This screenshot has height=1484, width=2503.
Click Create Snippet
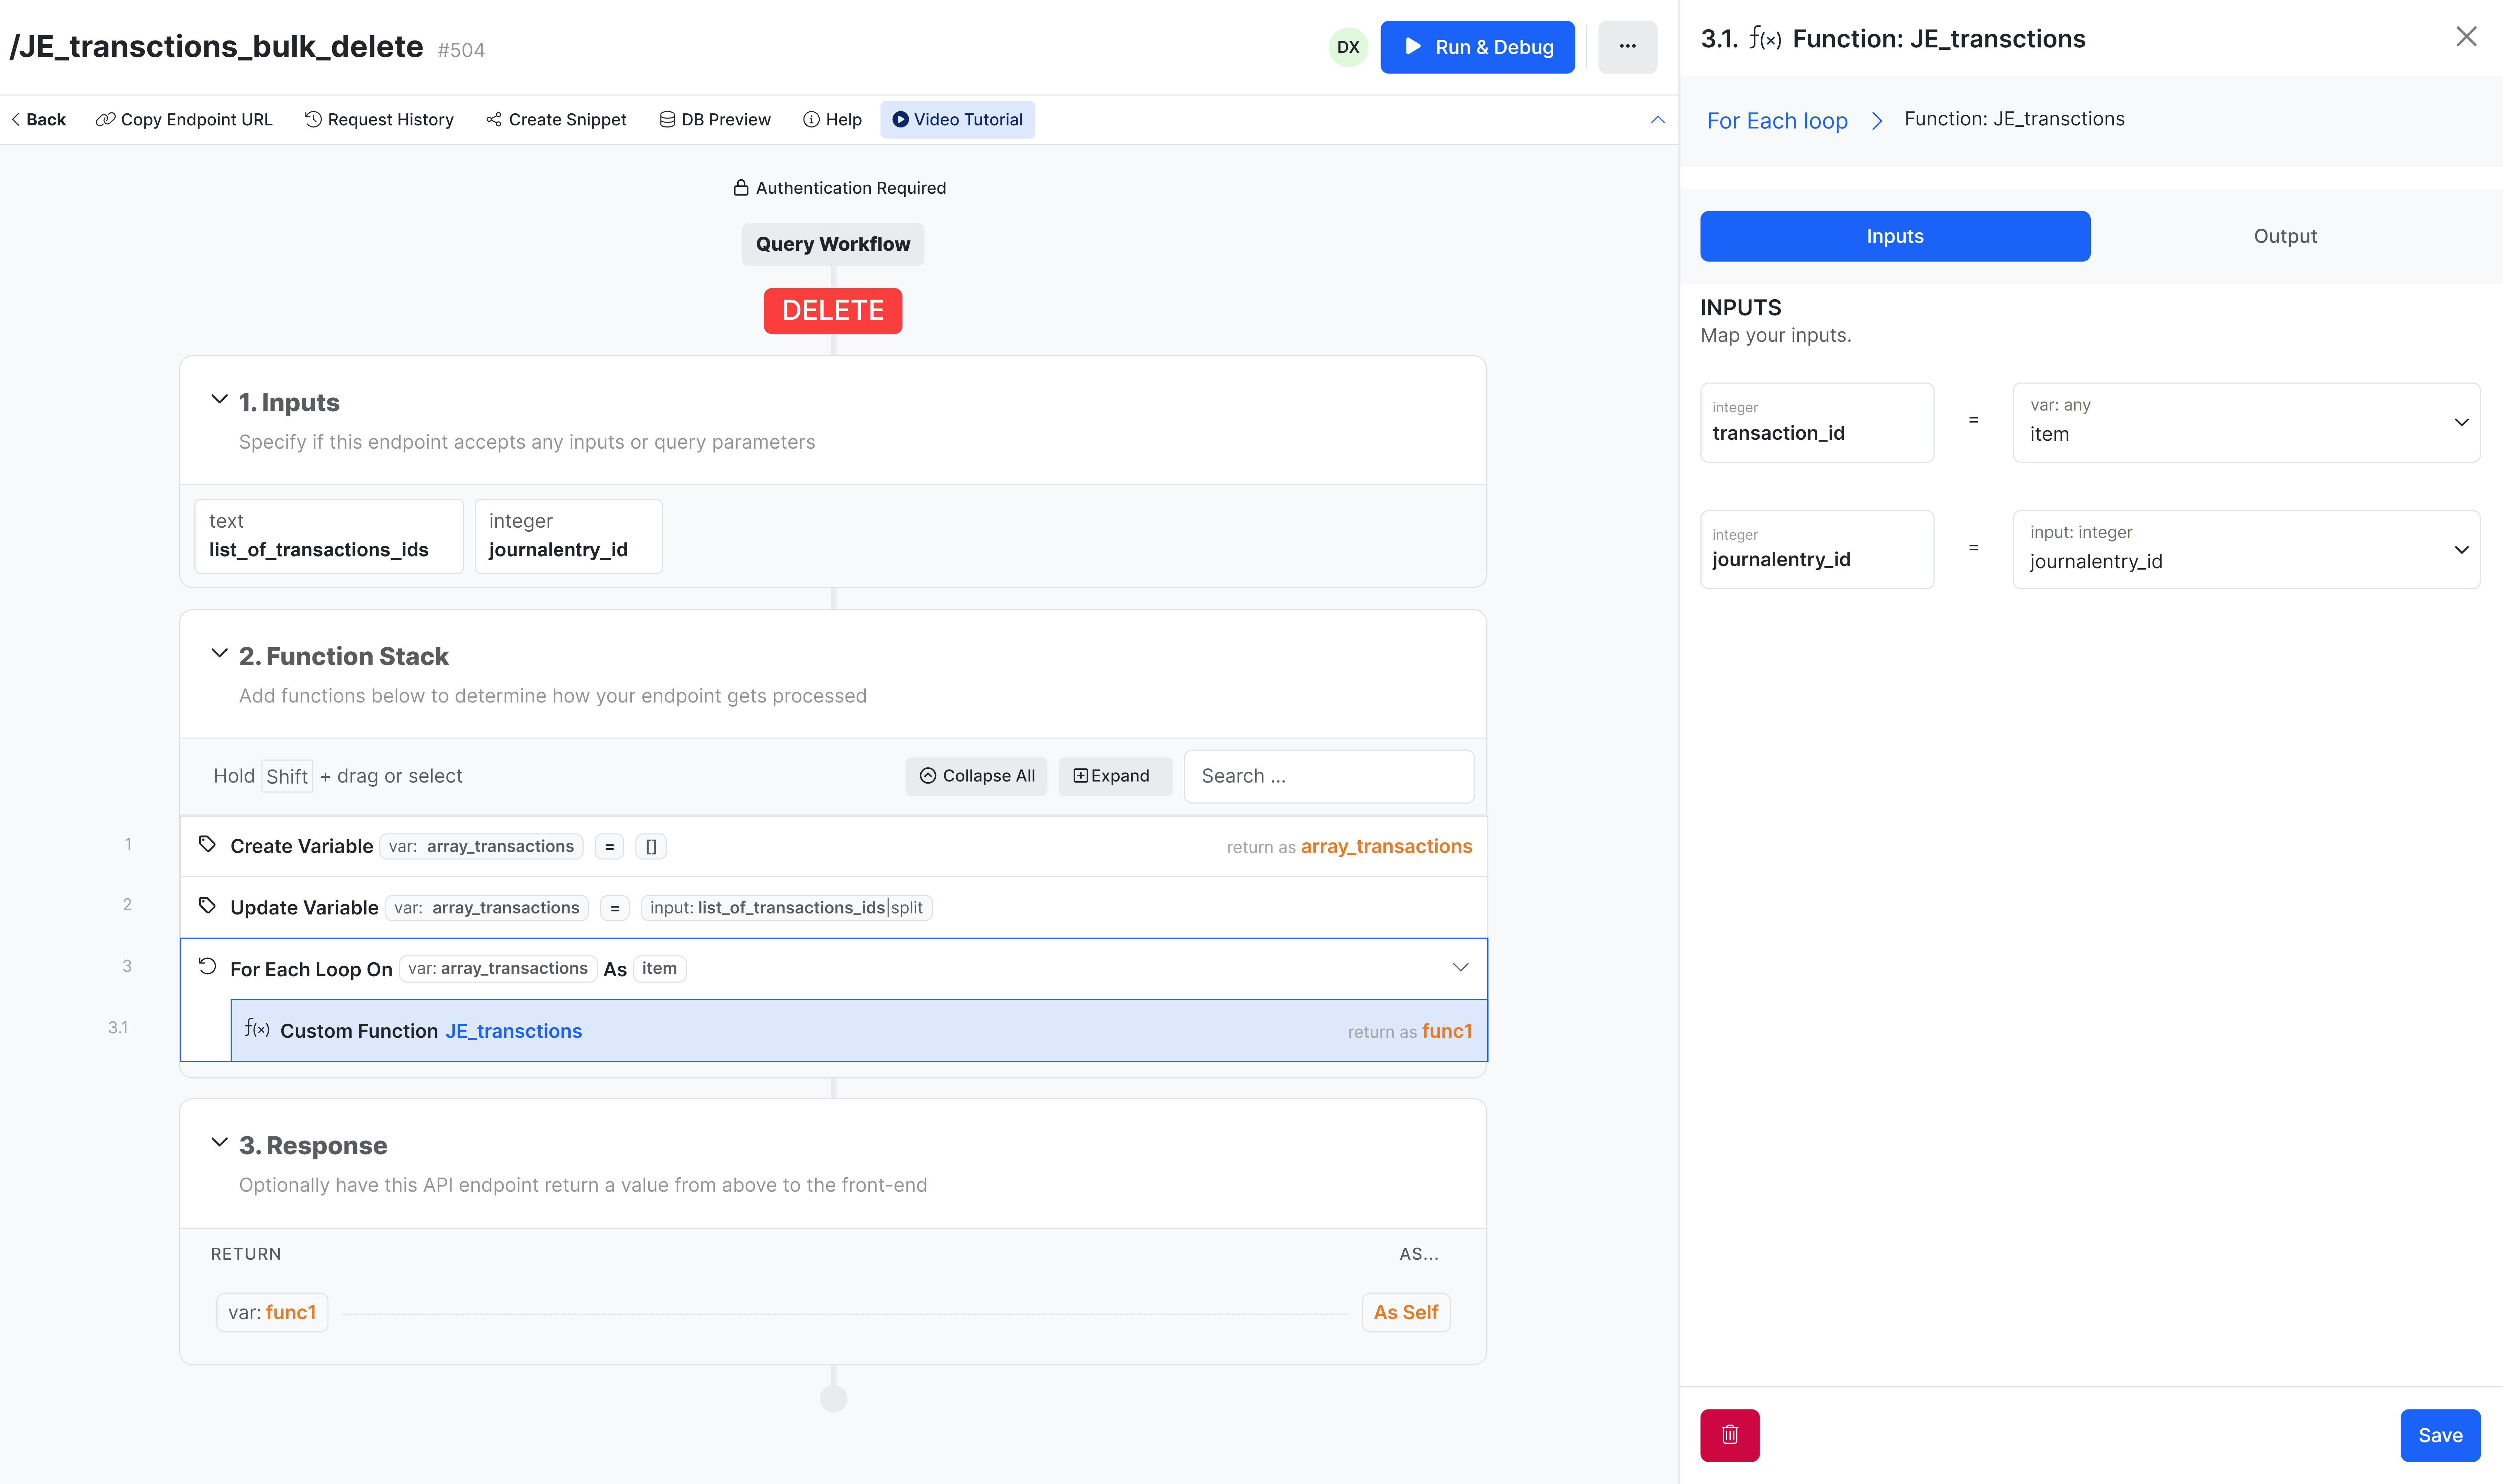click(x=556, y=120)
